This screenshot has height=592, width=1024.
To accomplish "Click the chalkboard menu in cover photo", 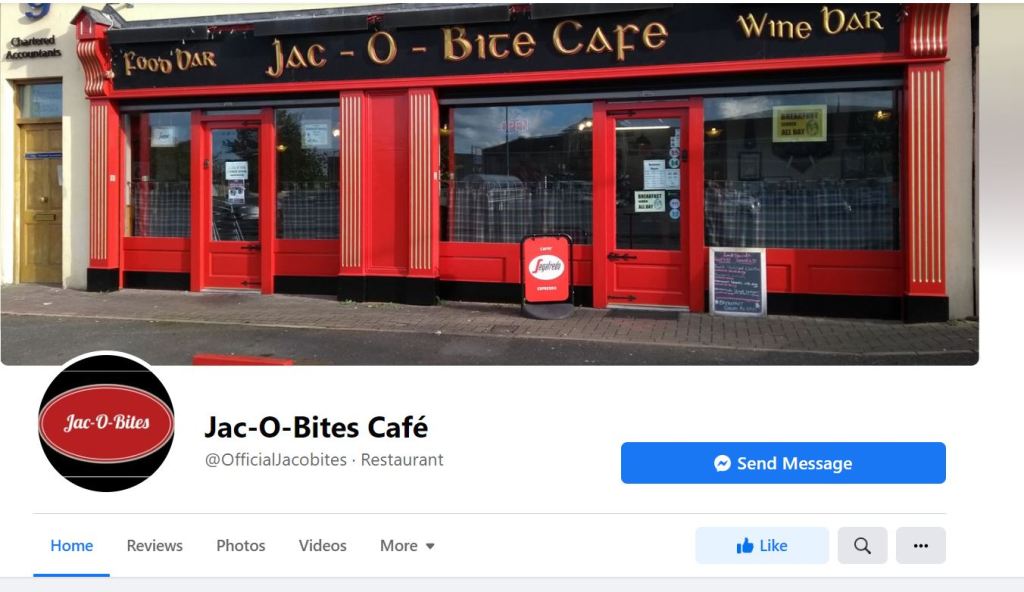I will coord(737,282).
